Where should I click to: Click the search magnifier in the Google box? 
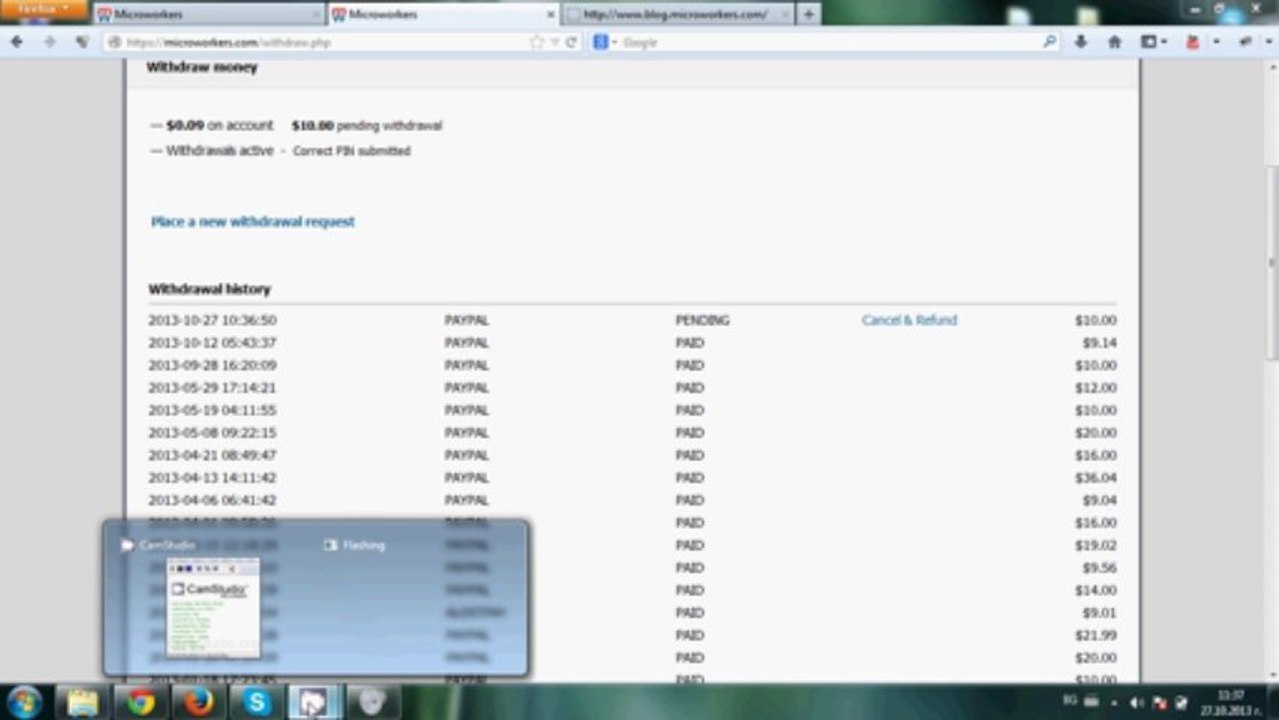(1049, 42)
